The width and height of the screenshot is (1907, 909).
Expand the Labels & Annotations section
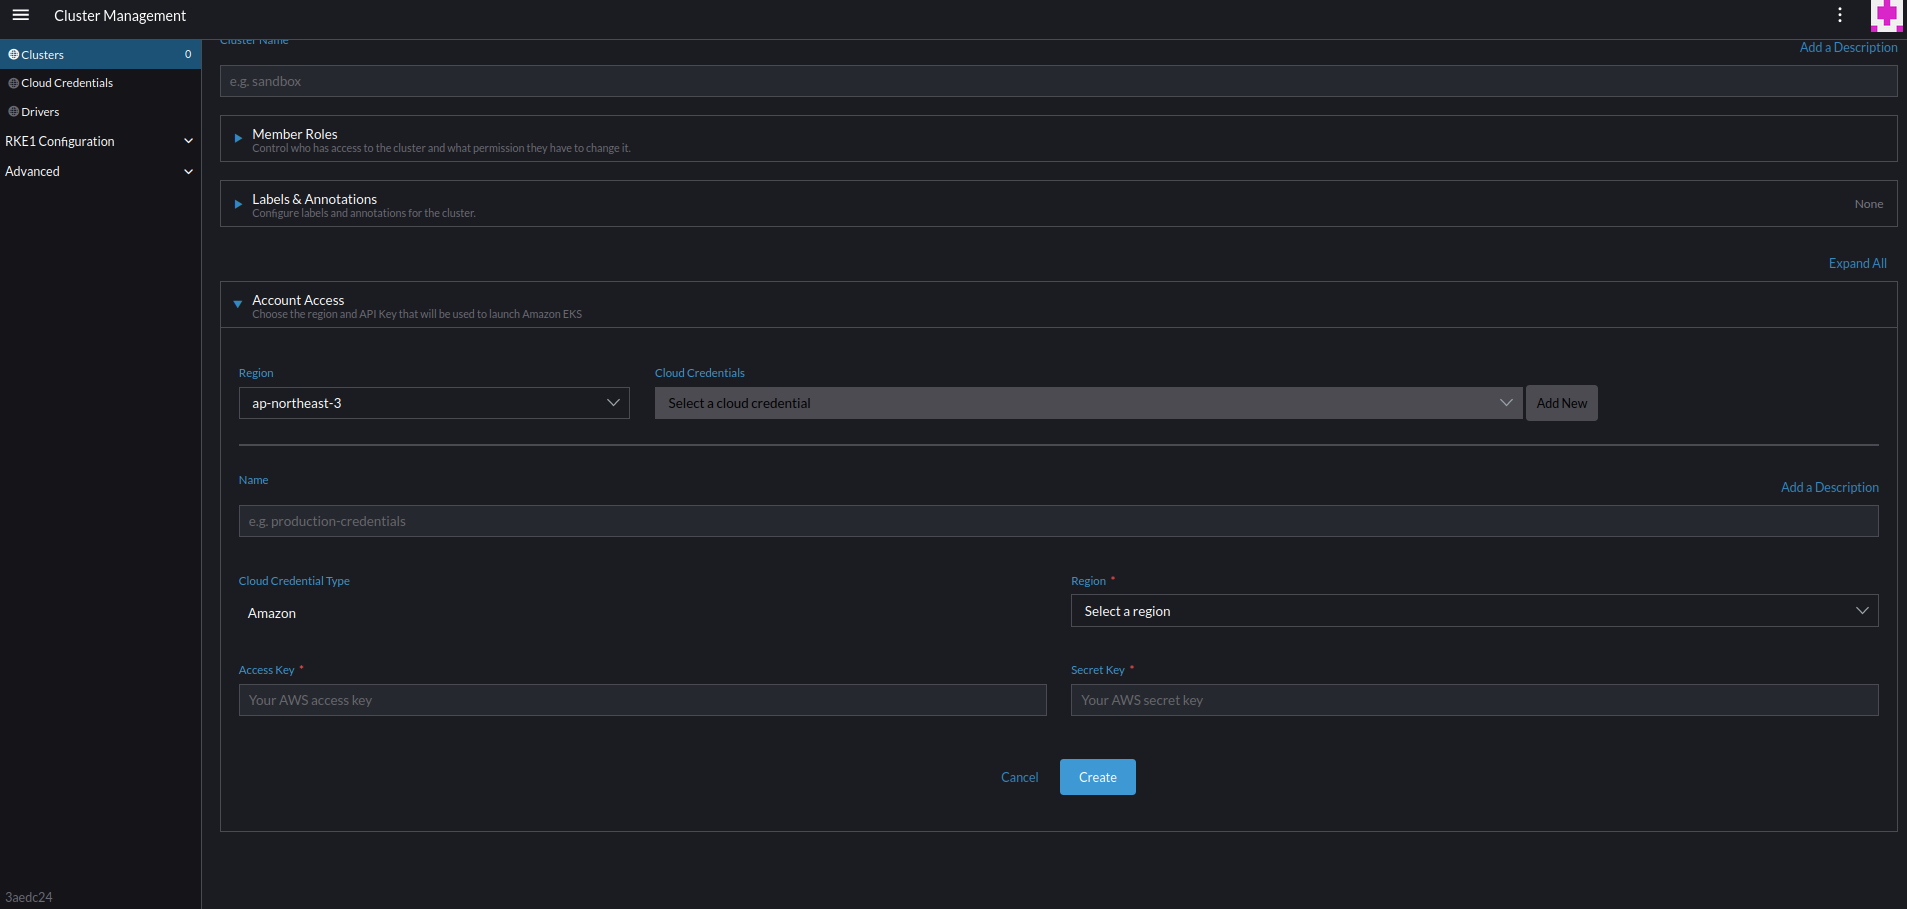[237, 204]
